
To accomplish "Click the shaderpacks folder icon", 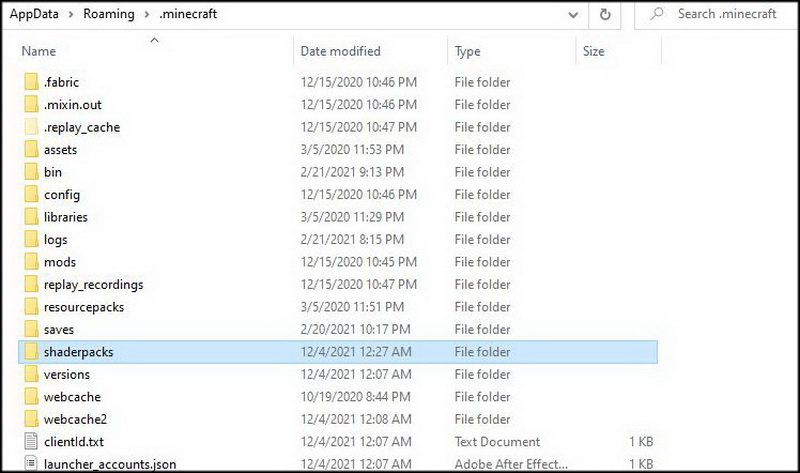I will [31, 351].
